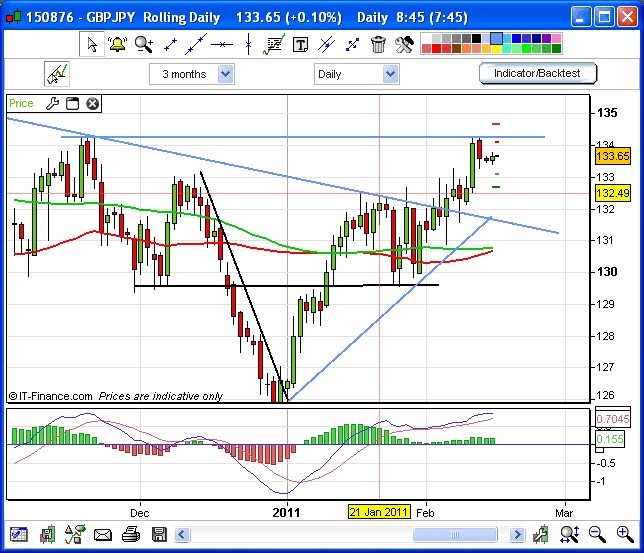Detach the Price panel window icon

[x=72, y=104]
